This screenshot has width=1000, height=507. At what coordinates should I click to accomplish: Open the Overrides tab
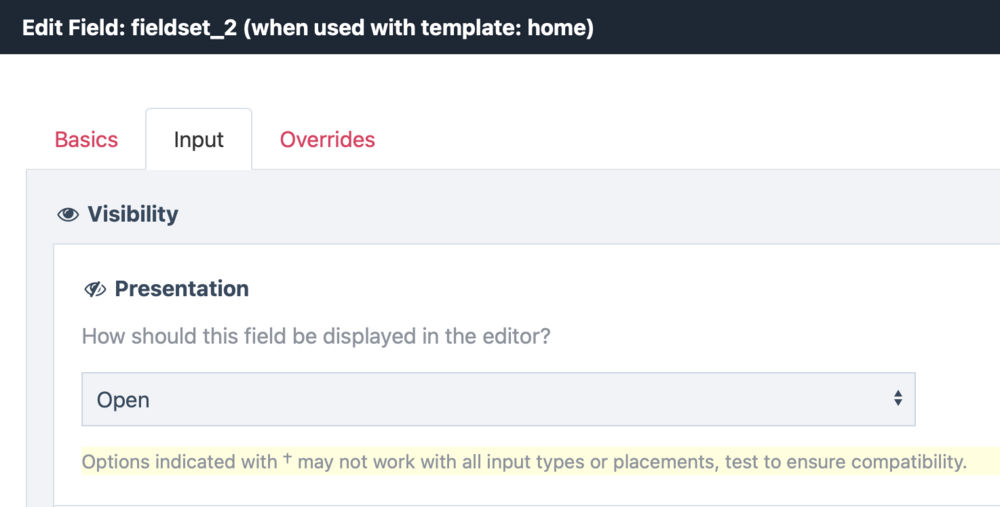pyautogui.click(x=327, y=140)
